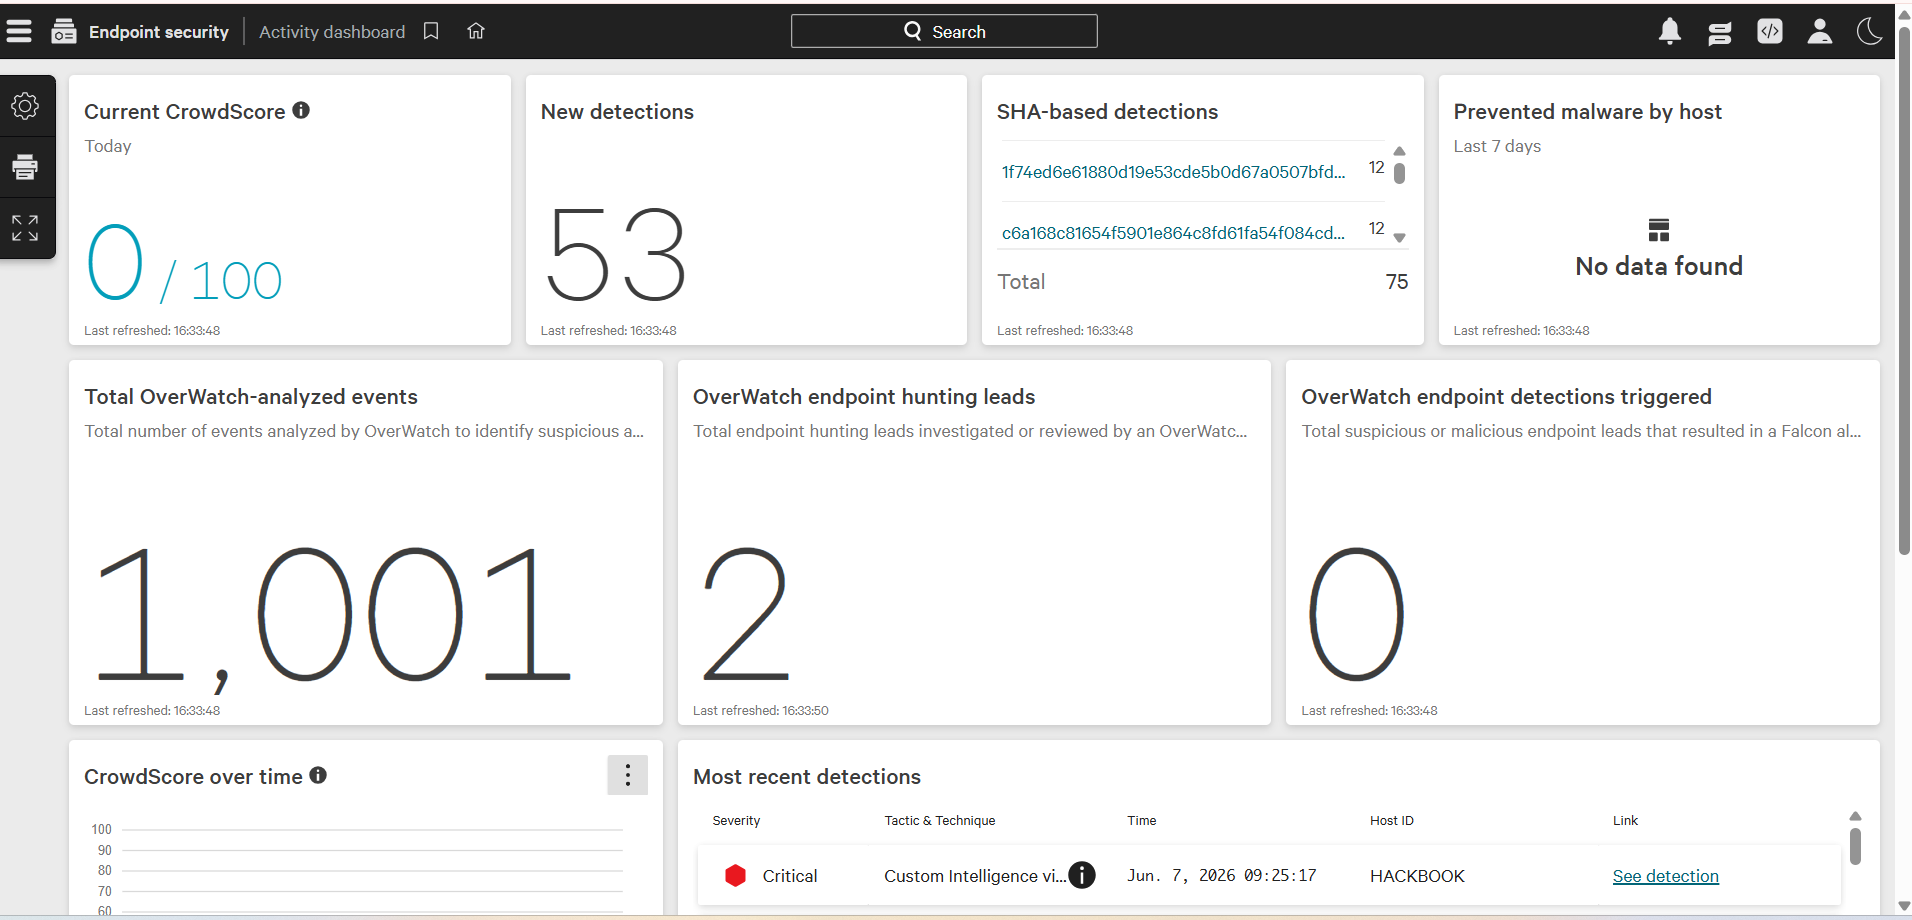
Task: Click the Time column header
Action: click(1142, 820)
